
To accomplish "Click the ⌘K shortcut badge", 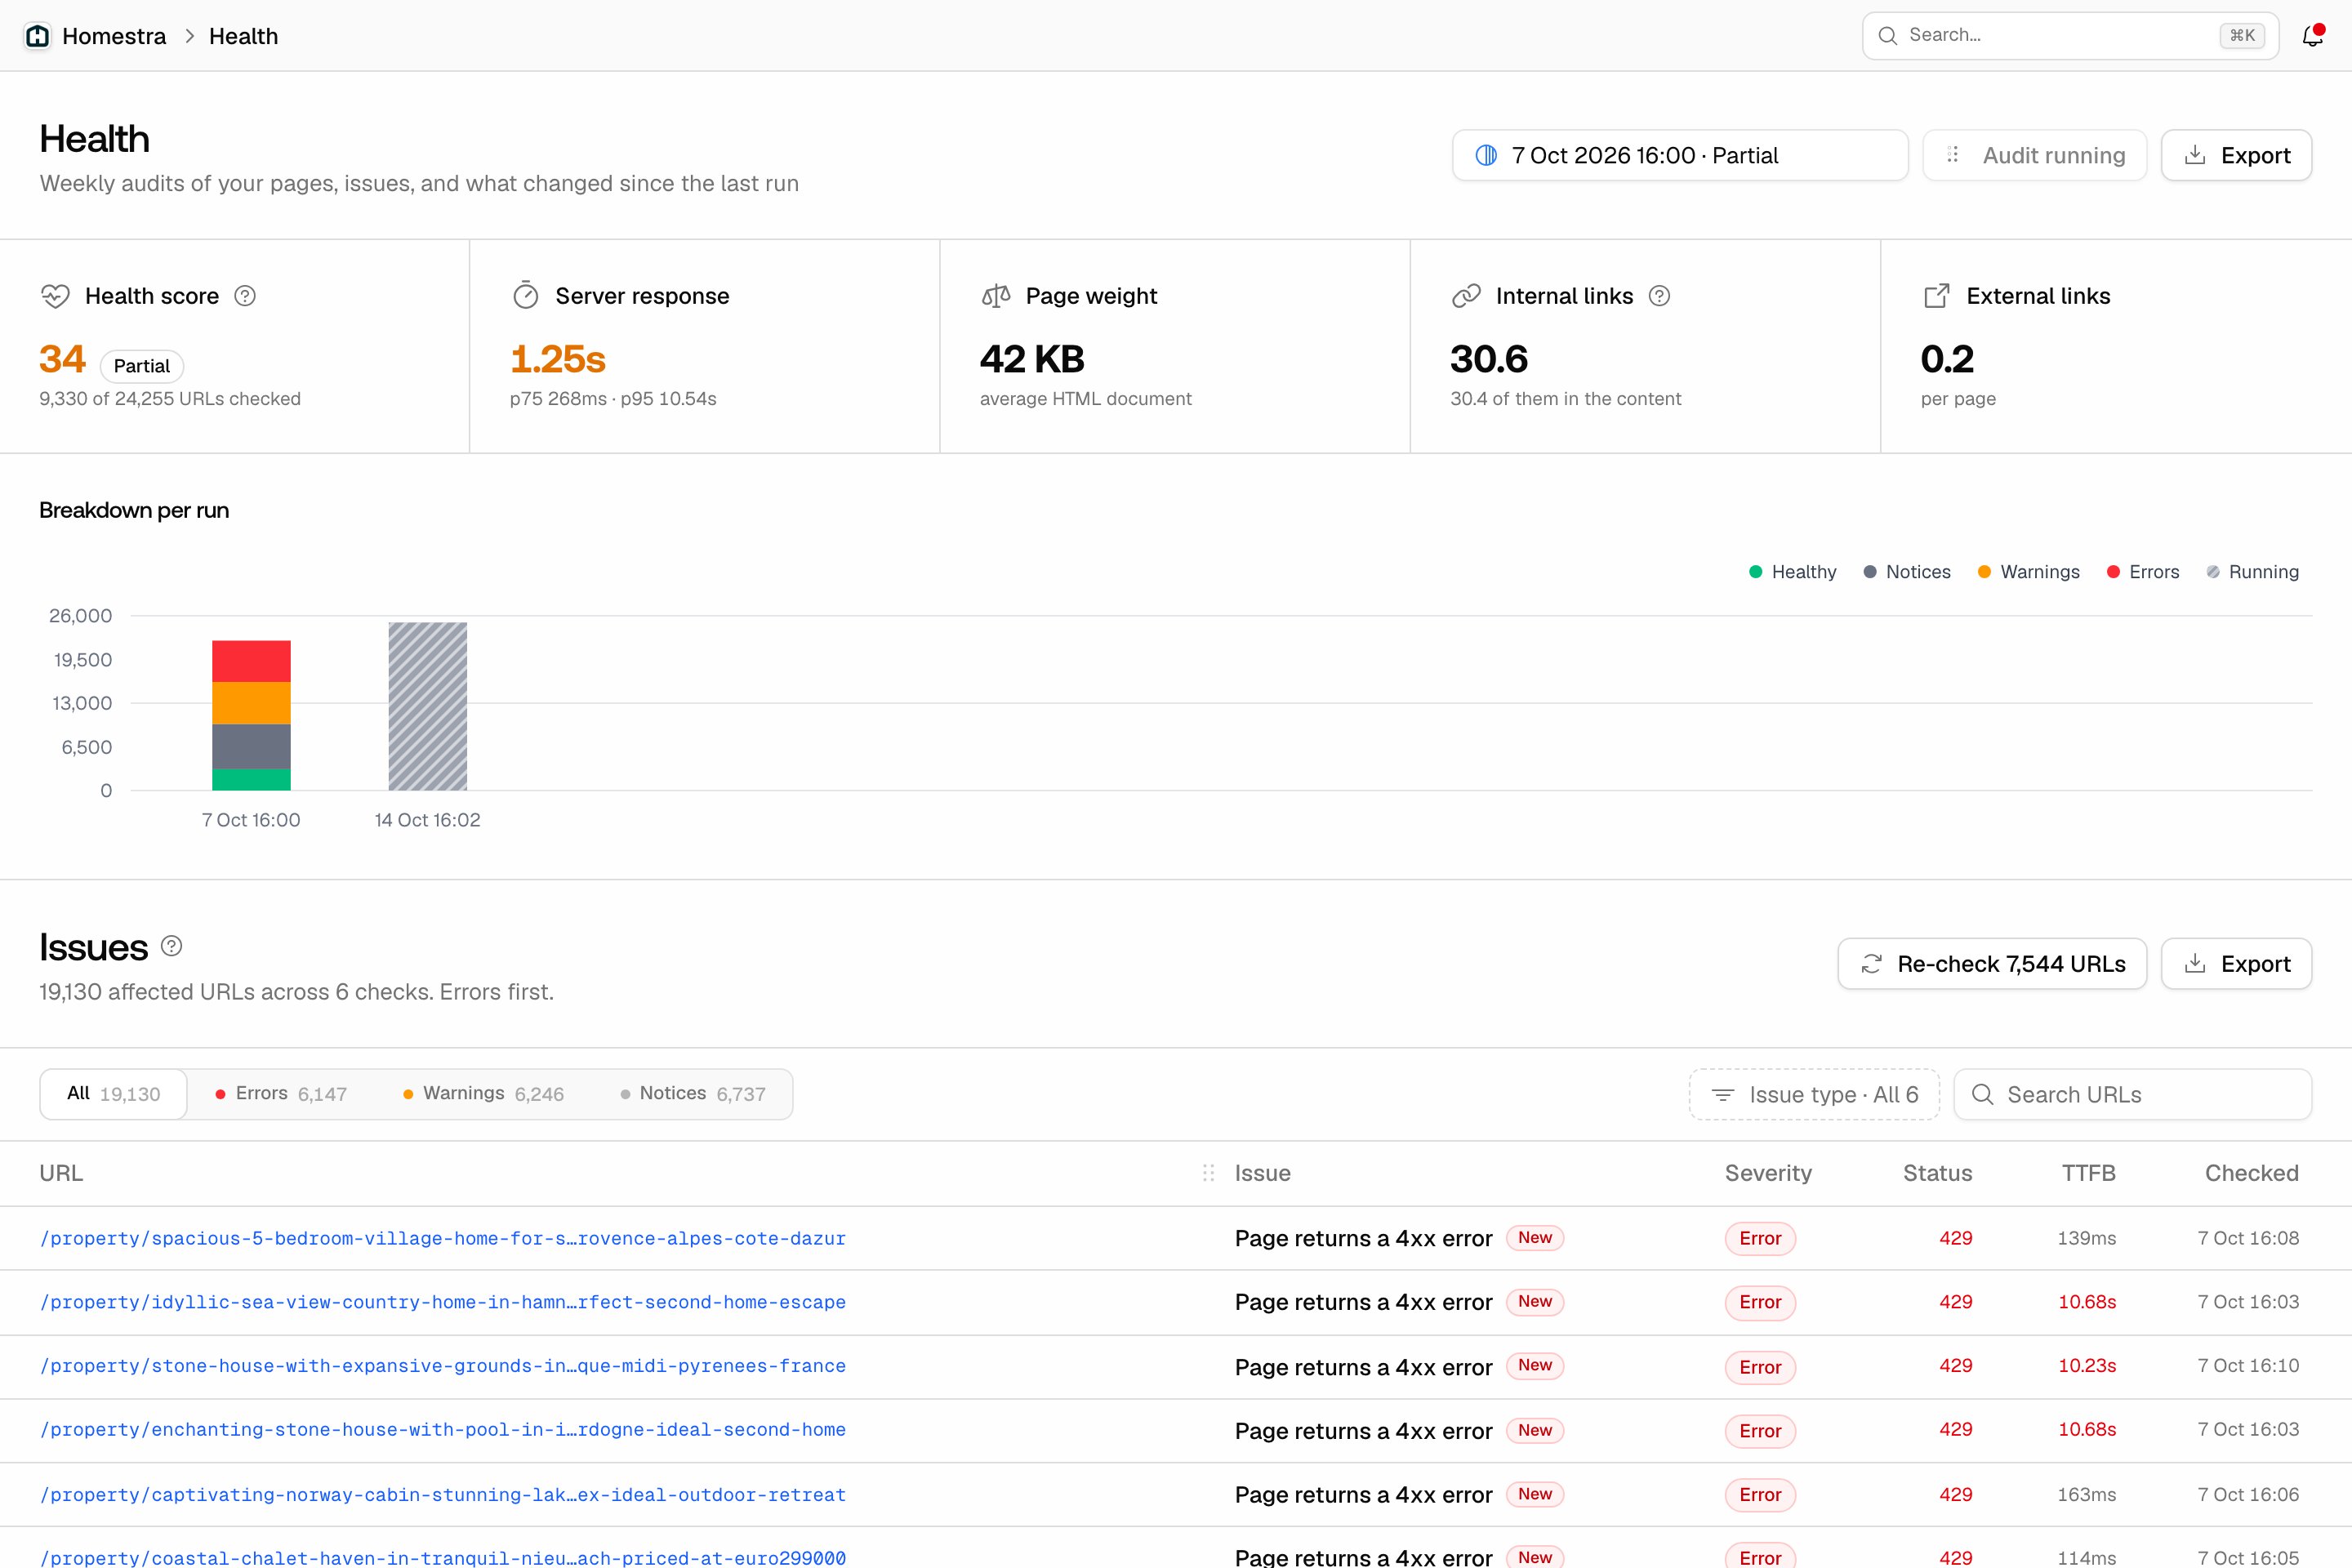I will [x=2242, y=36].
